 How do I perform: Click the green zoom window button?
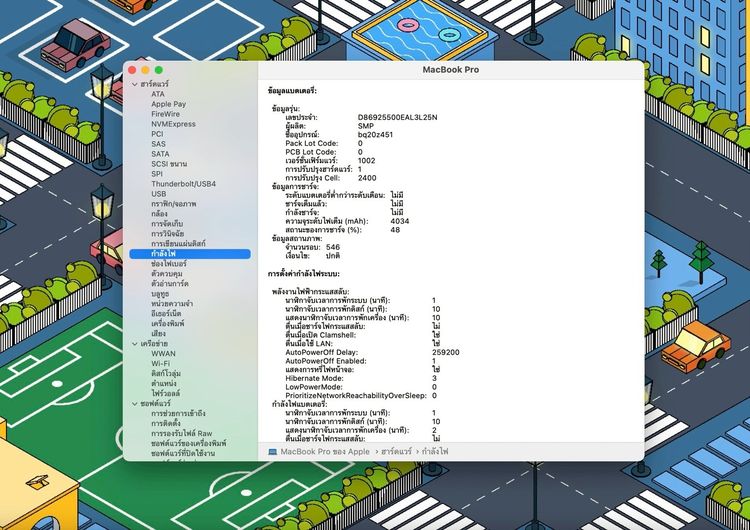click(158, 70)
